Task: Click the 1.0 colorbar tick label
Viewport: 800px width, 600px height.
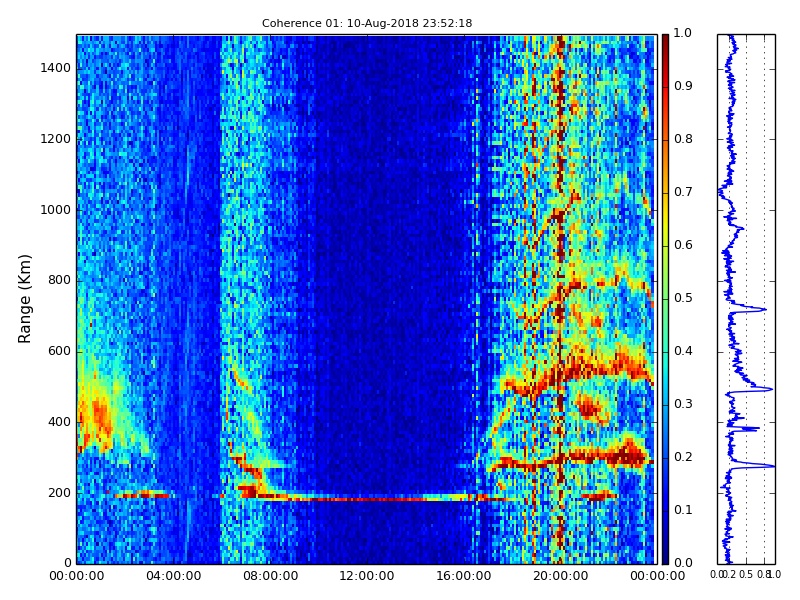Action: 683,33
